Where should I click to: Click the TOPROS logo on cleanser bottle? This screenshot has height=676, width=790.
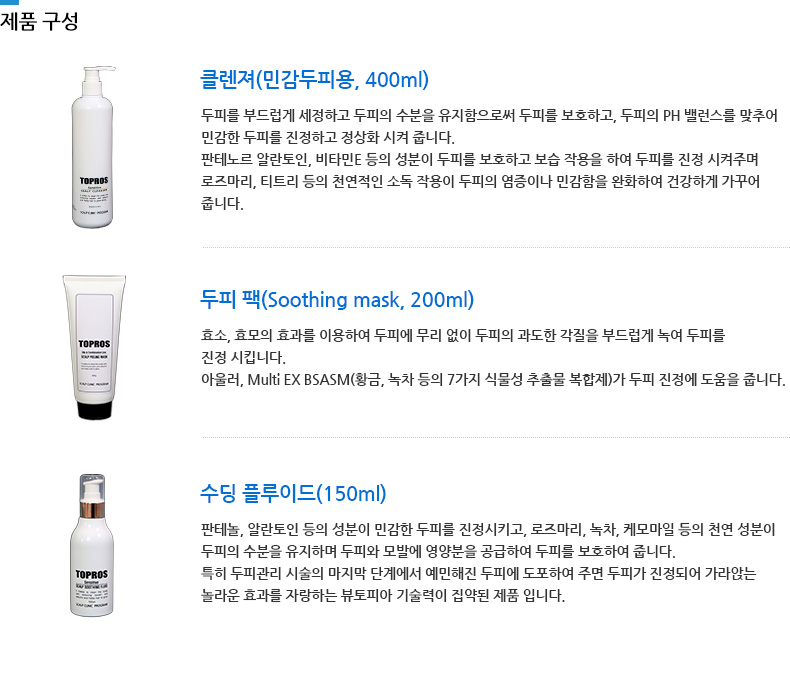pos(94,181)
